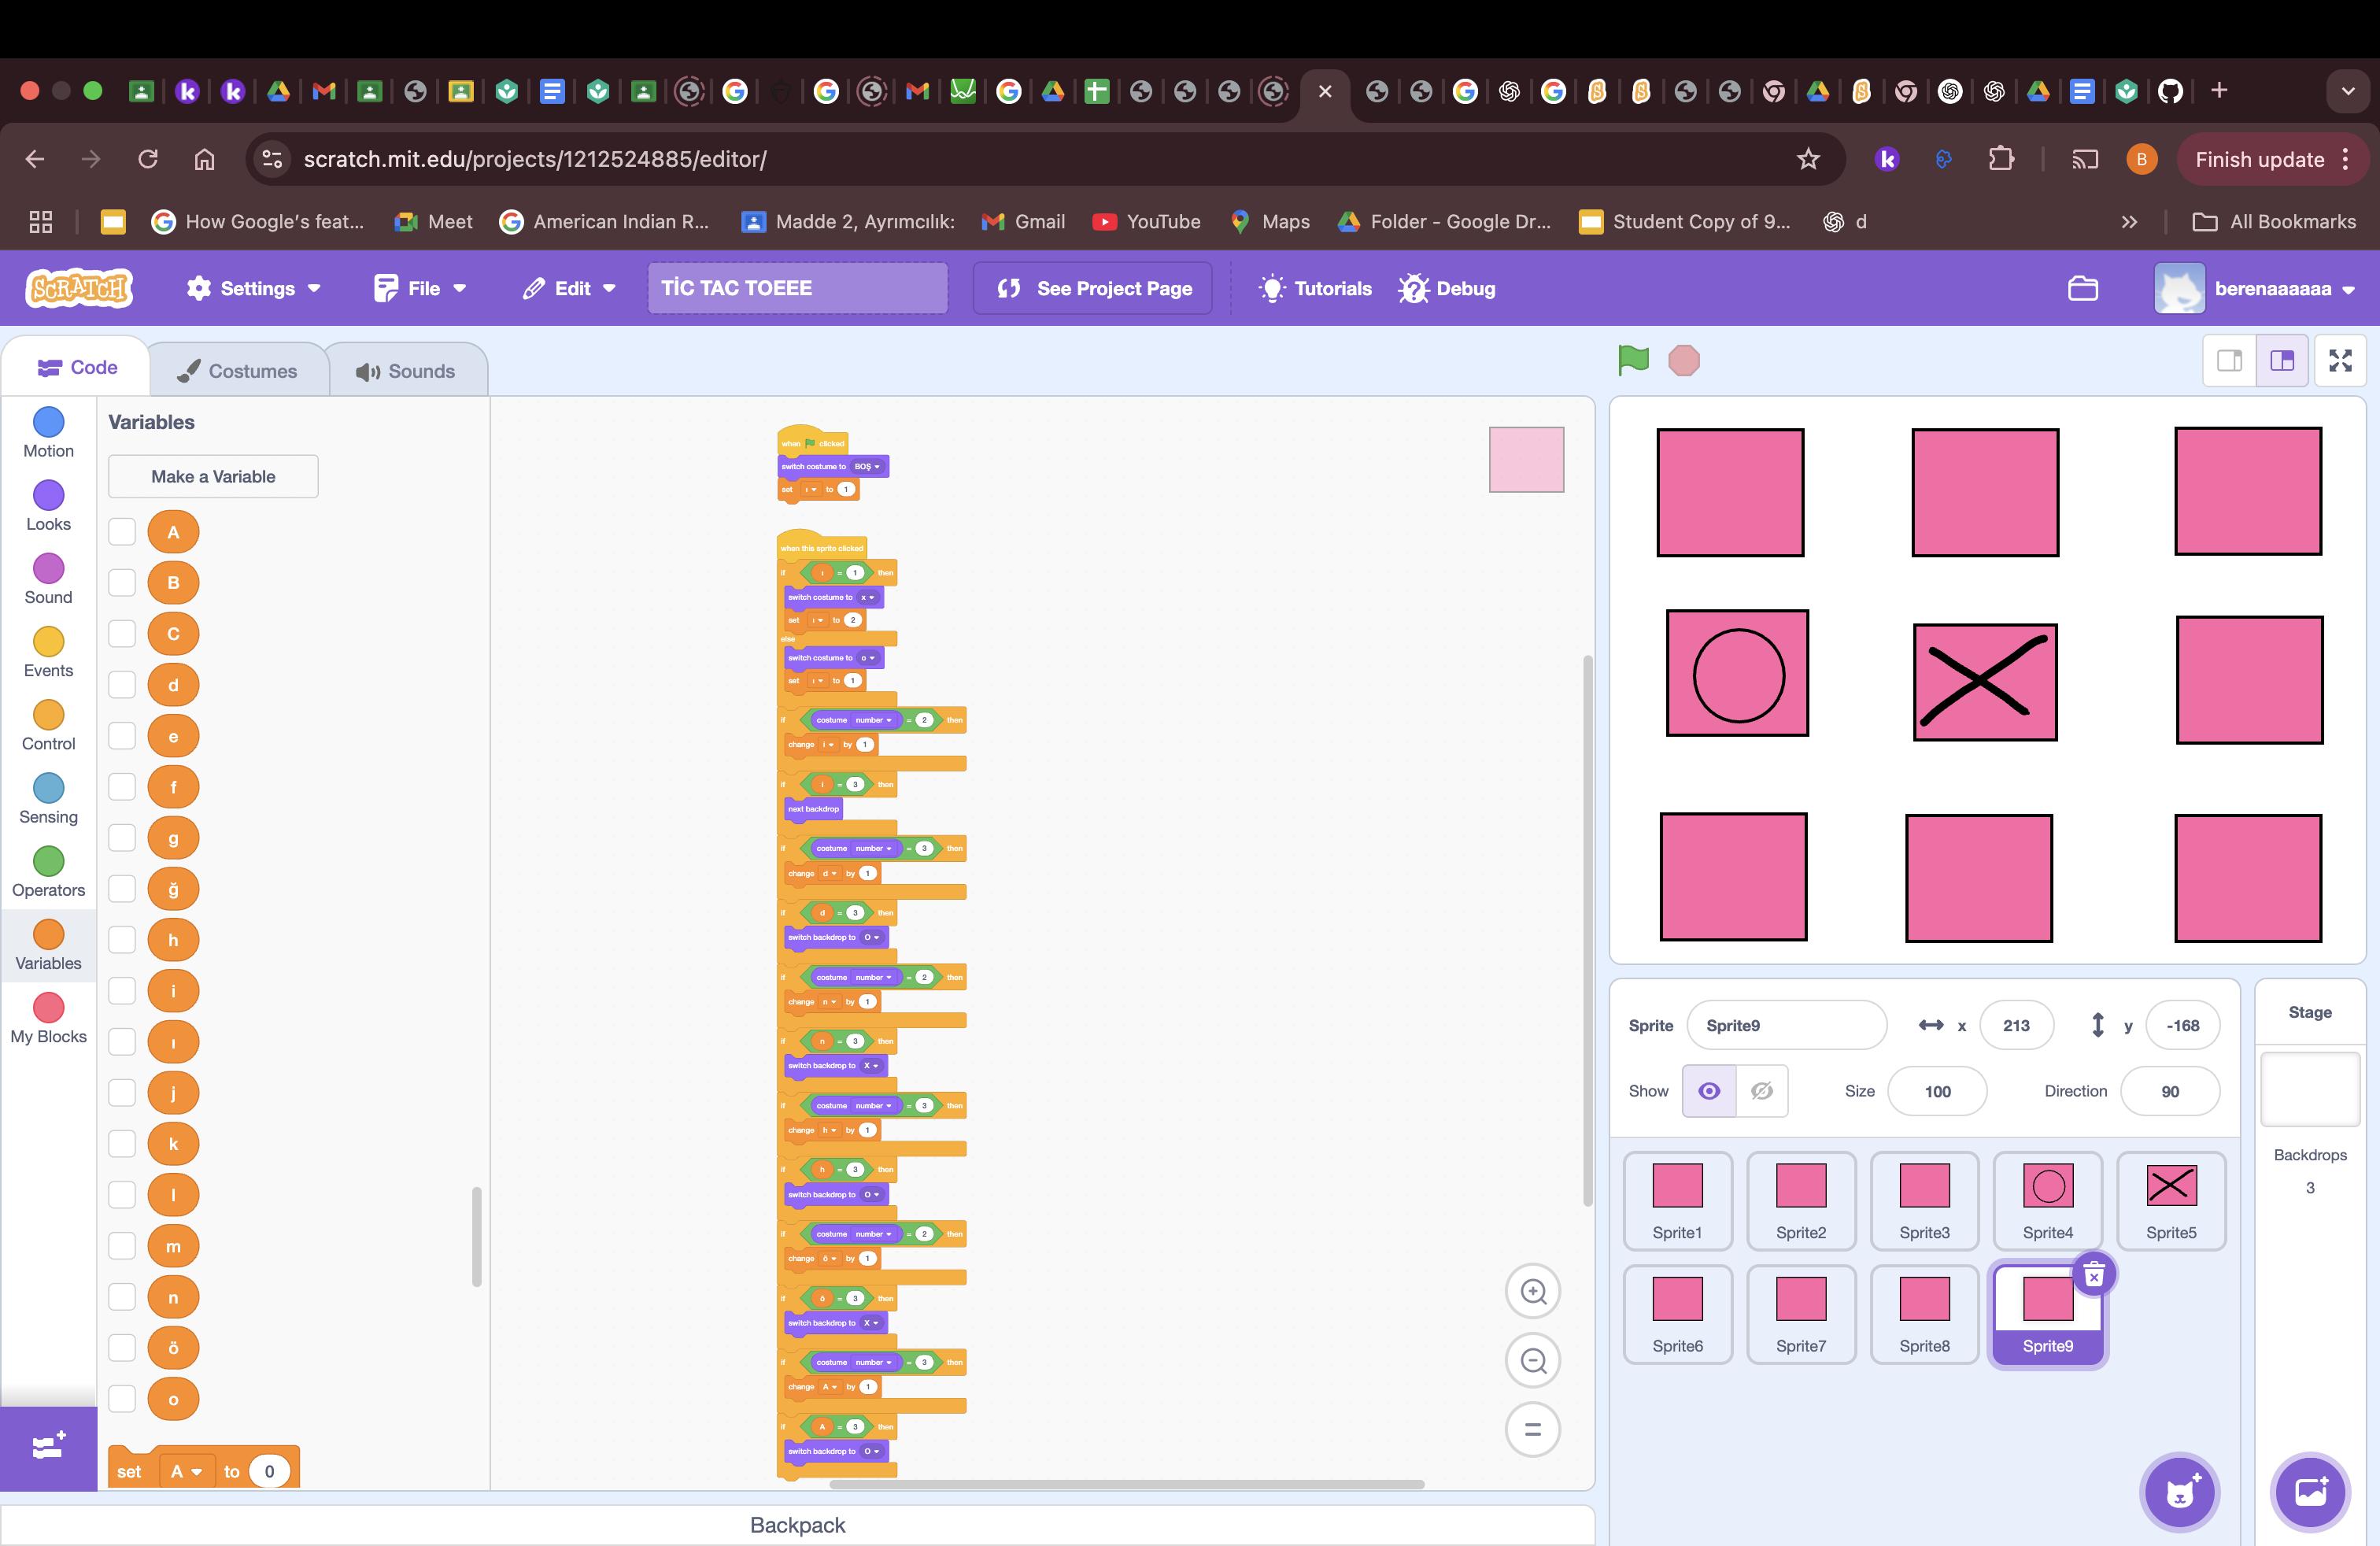Tick the checkbox for variable A

[122, 532]
